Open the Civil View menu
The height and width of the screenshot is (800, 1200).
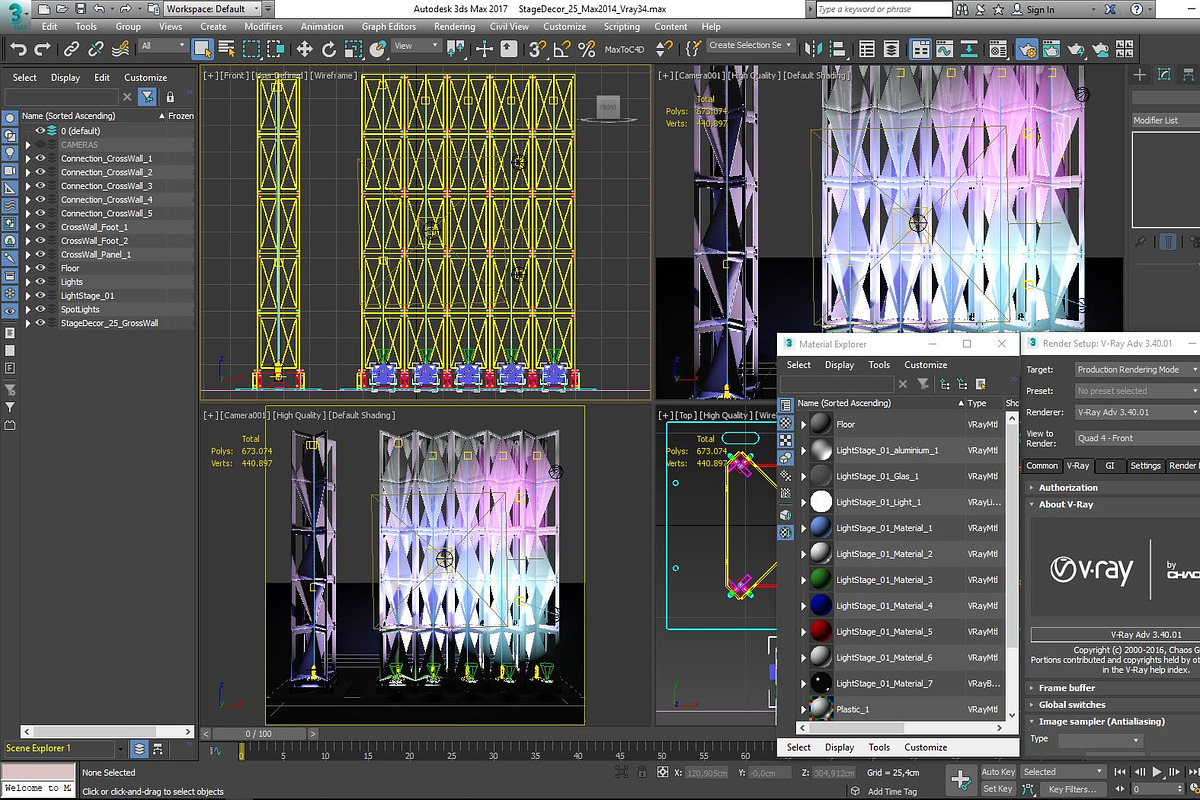point(509,27)
